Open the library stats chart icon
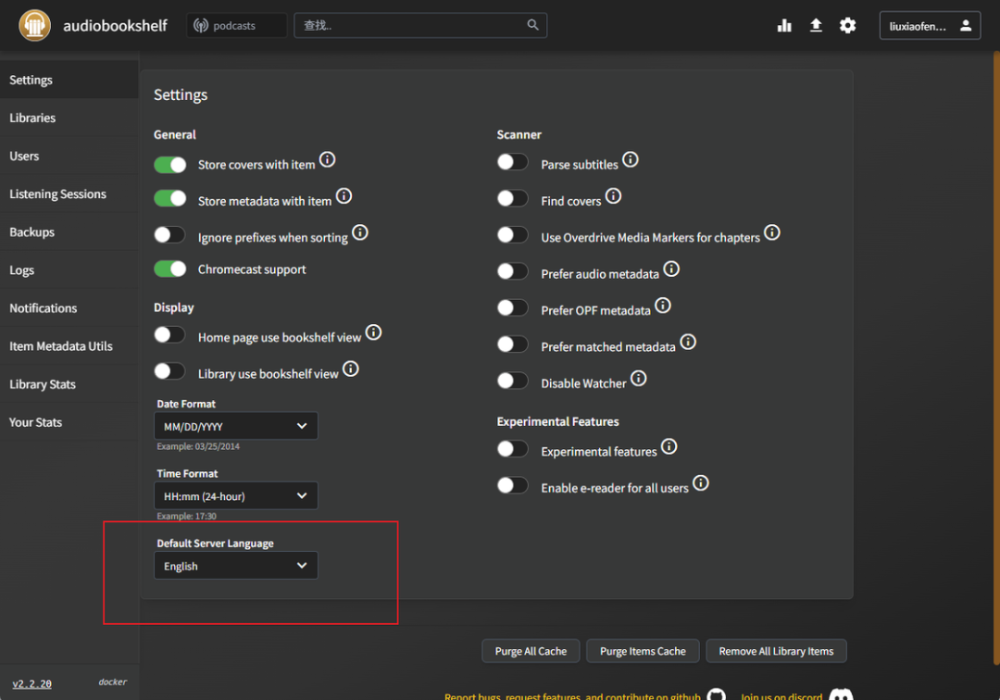Viewport: 1000px width, 700px height. click(784, 26)
